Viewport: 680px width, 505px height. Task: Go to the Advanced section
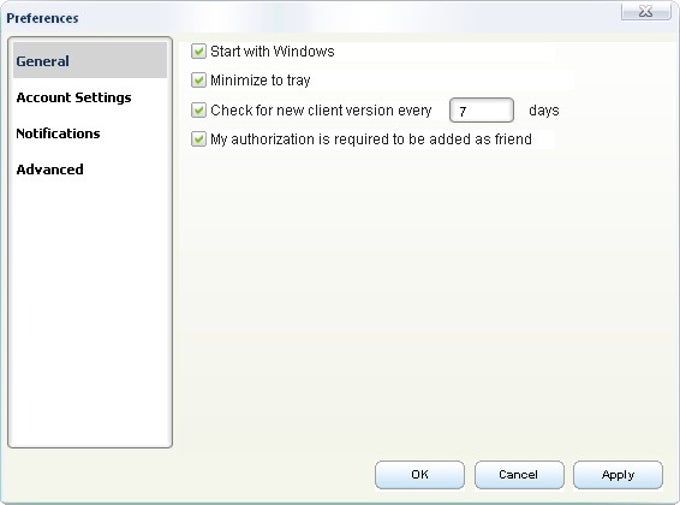pyautogui.click(x=50, y=169)
